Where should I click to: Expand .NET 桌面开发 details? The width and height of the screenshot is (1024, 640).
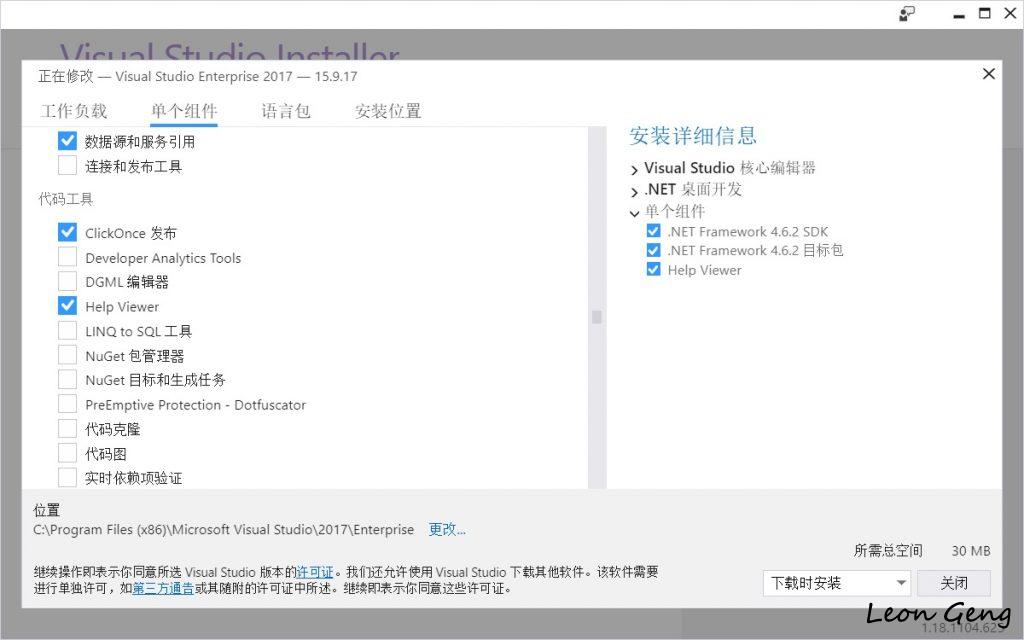[634, 191]
